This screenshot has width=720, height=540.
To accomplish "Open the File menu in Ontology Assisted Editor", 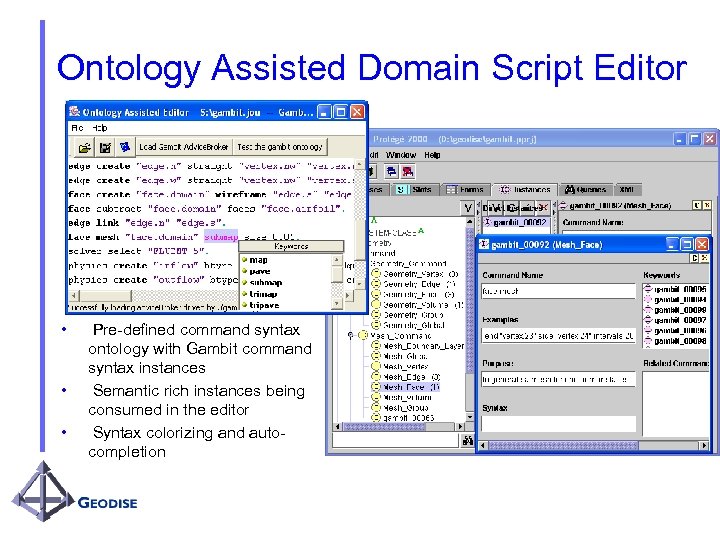I will (77, 128).
